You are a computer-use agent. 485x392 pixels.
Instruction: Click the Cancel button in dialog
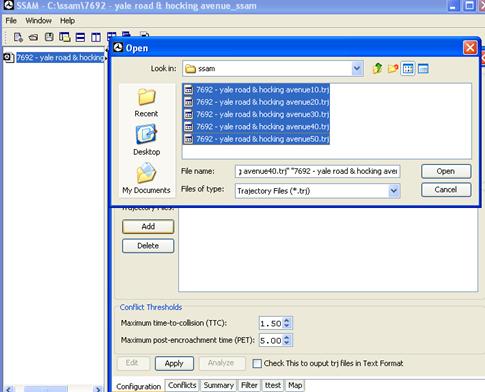[446, 190]
